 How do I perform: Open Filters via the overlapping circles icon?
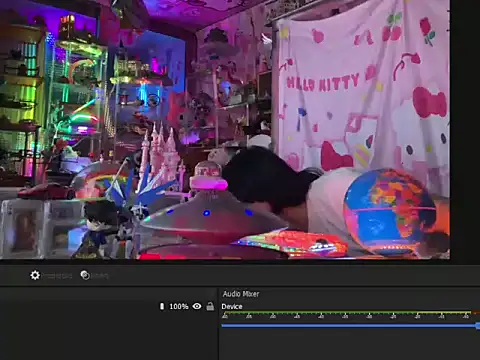(x=85, y=275)
